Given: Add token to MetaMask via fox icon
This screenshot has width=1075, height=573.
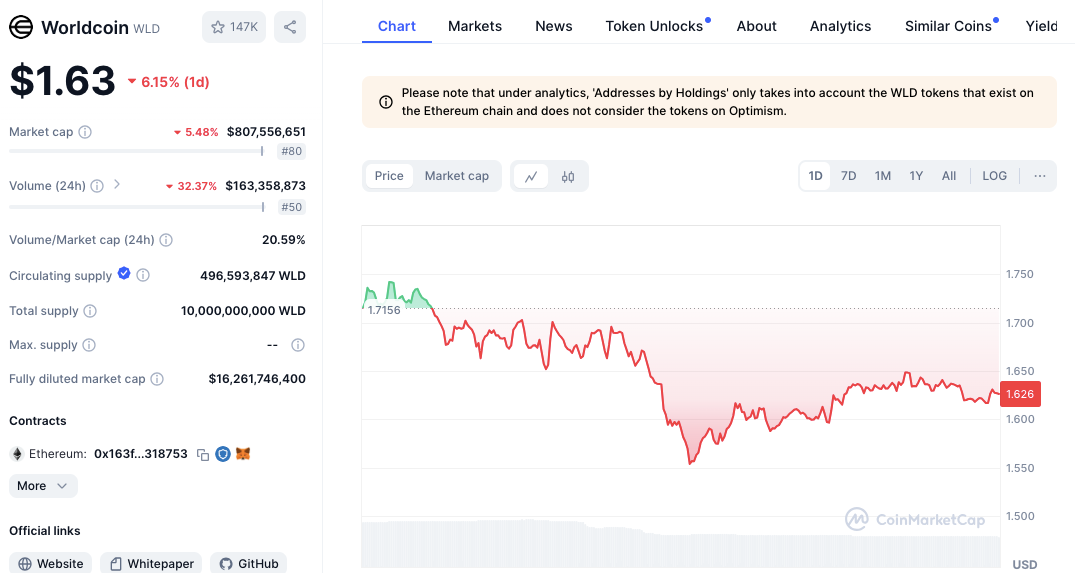Looking at the screenshot, I should (243, 454).
